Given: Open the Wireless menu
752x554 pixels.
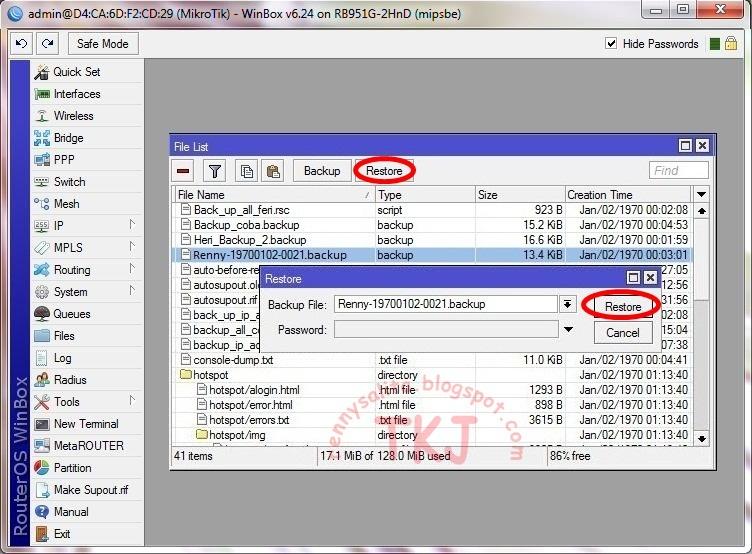Looking at the screenshot, I should point(73,116).
